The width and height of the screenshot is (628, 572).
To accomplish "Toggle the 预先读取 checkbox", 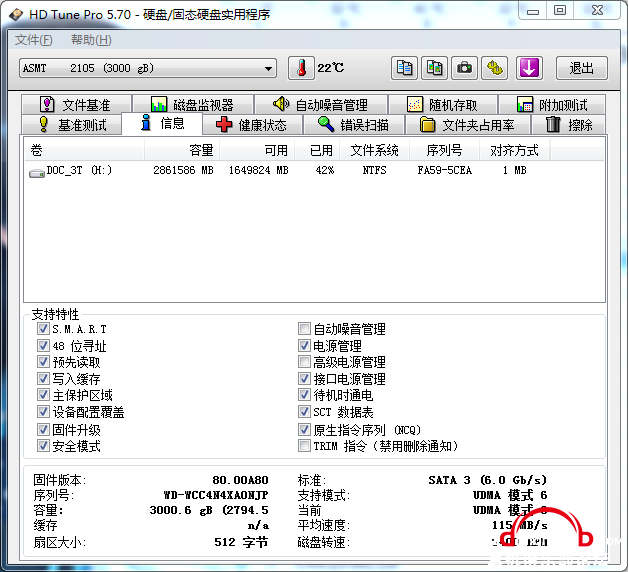I will point(43,362).
